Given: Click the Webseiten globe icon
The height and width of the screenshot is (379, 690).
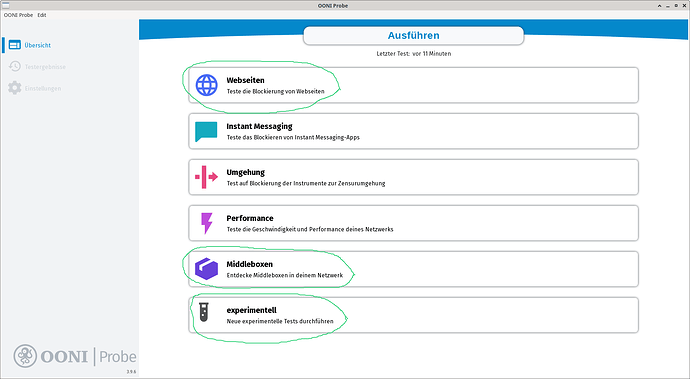Looking at the screenshot, I should (x=206, y=85).
